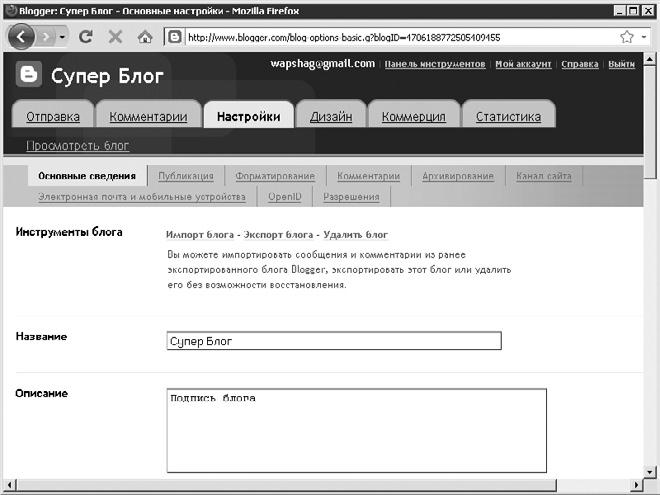Click the vertical scrollbar up arrow
This screenshot has height=495, width=660.
(649, 59)
